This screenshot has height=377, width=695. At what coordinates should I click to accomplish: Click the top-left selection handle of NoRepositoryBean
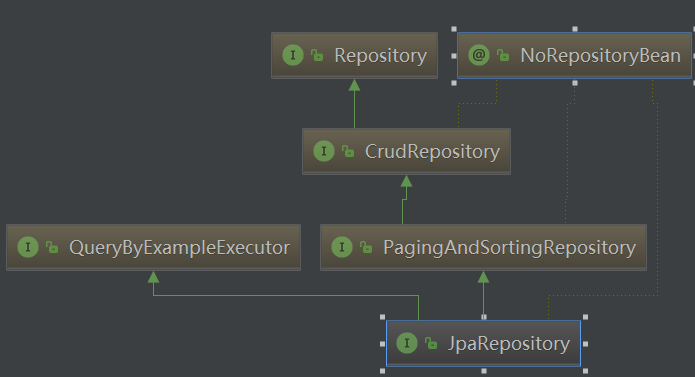coord(454,29)
